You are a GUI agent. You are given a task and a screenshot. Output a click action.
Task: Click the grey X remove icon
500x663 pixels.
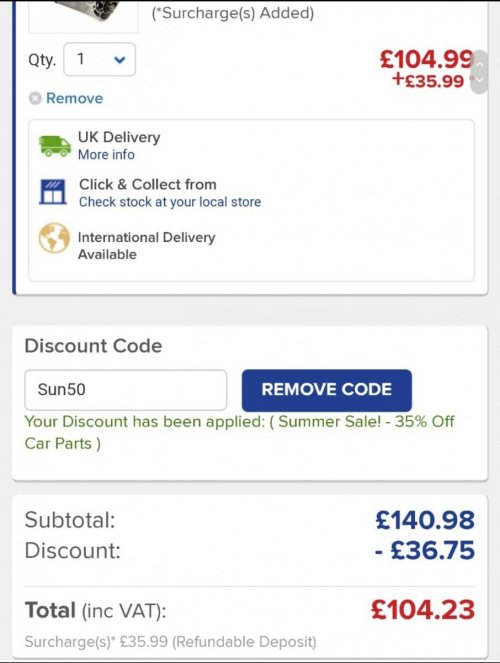tap(35, 99)
